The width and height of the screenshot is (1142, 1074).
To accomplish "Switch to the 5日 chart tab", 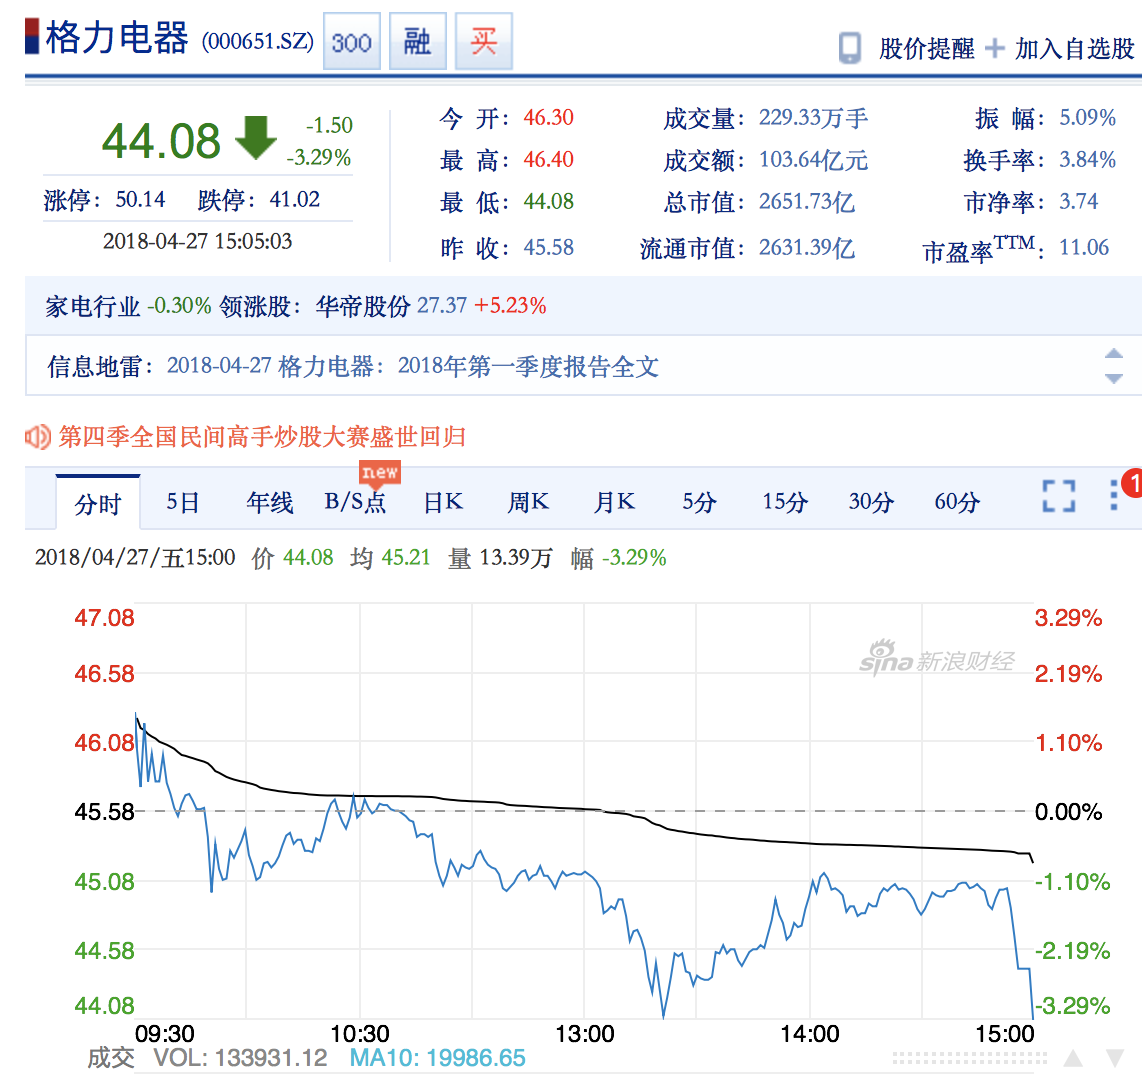I will click(183, 502).
